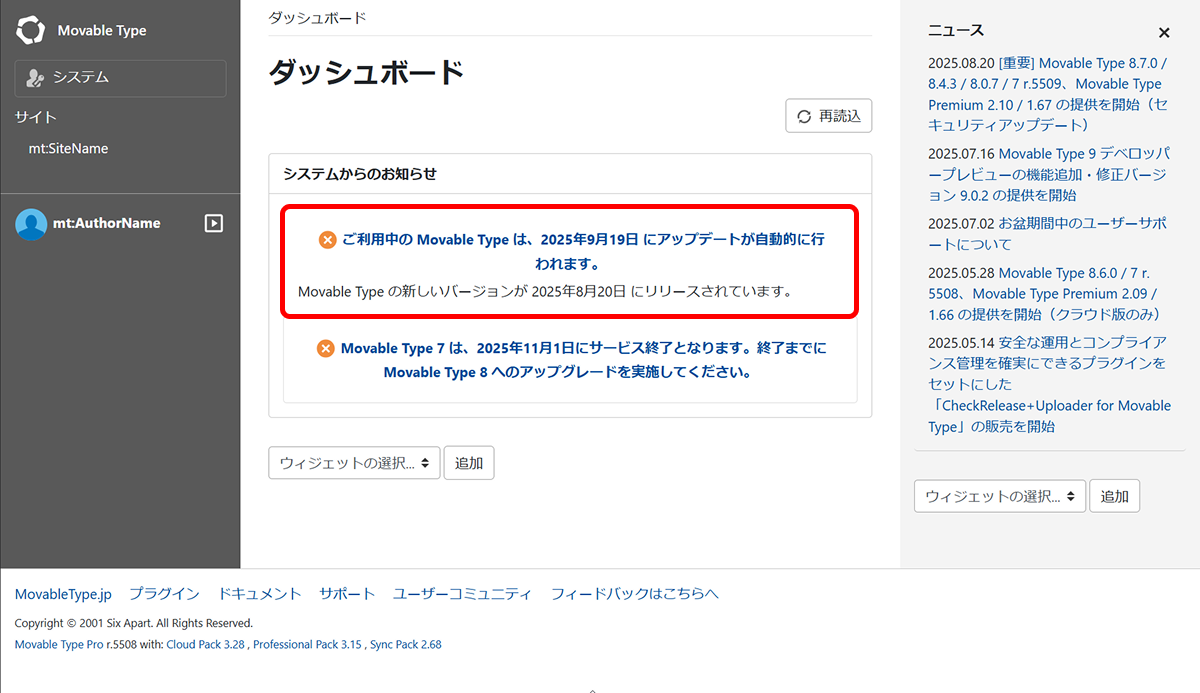Click the Movable Type brand name text
This screenshot has height=693, width=1200.
pos(102,30)
